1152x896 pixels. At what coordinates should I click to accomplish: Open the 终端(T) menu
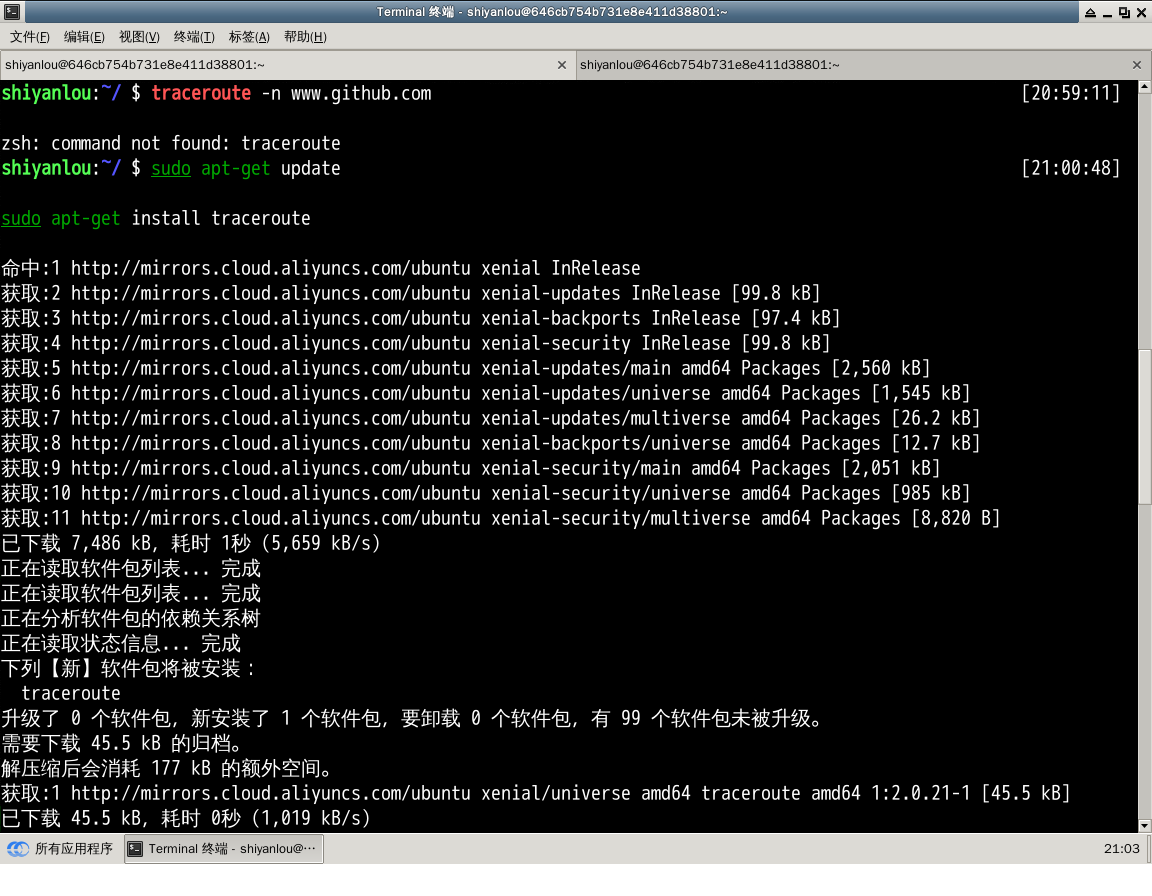[x=194, y=37]
